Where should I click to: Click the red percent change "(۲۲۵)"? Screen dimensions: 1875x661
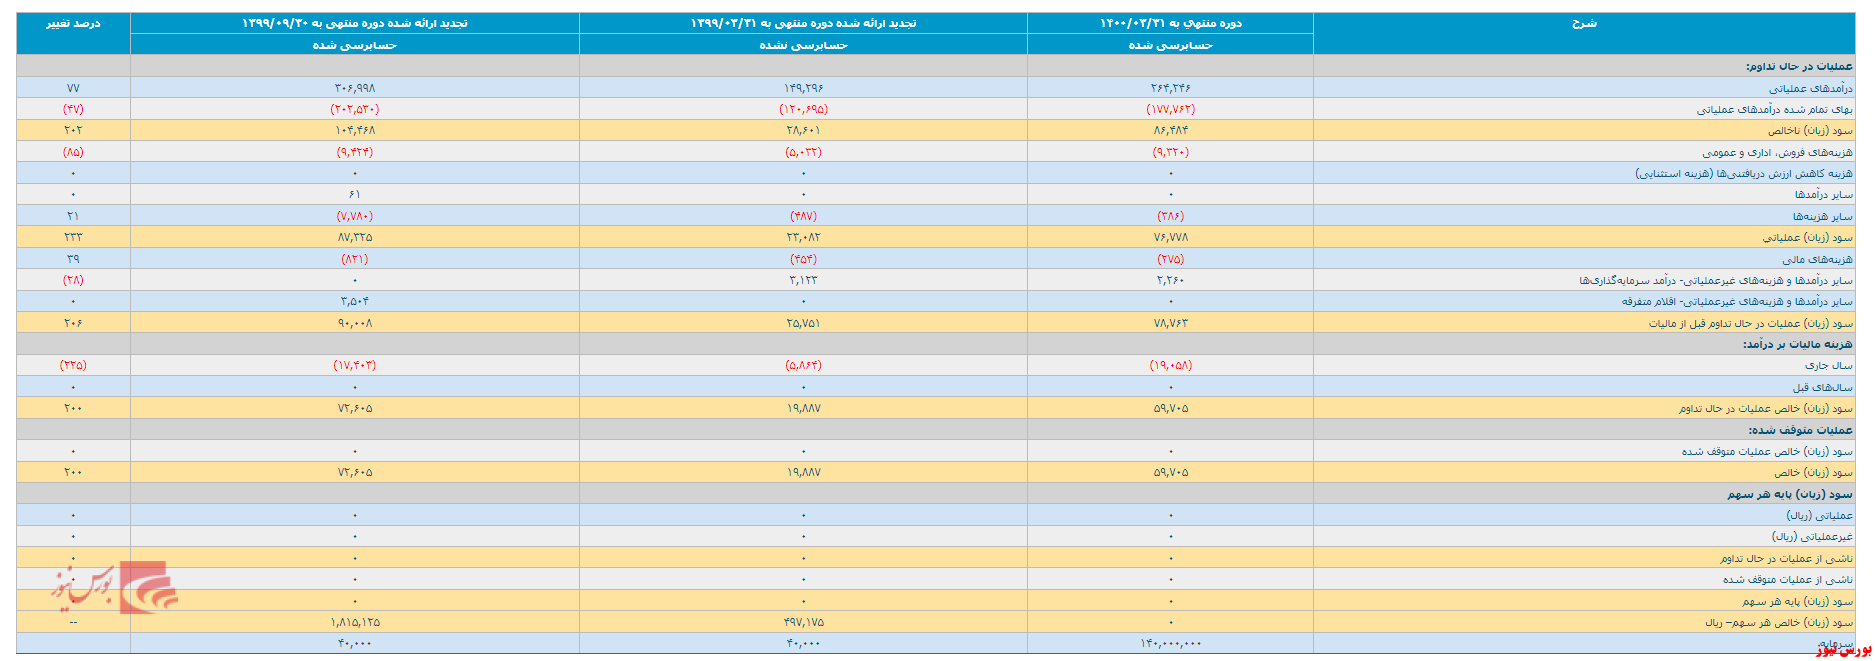(73, 365)
